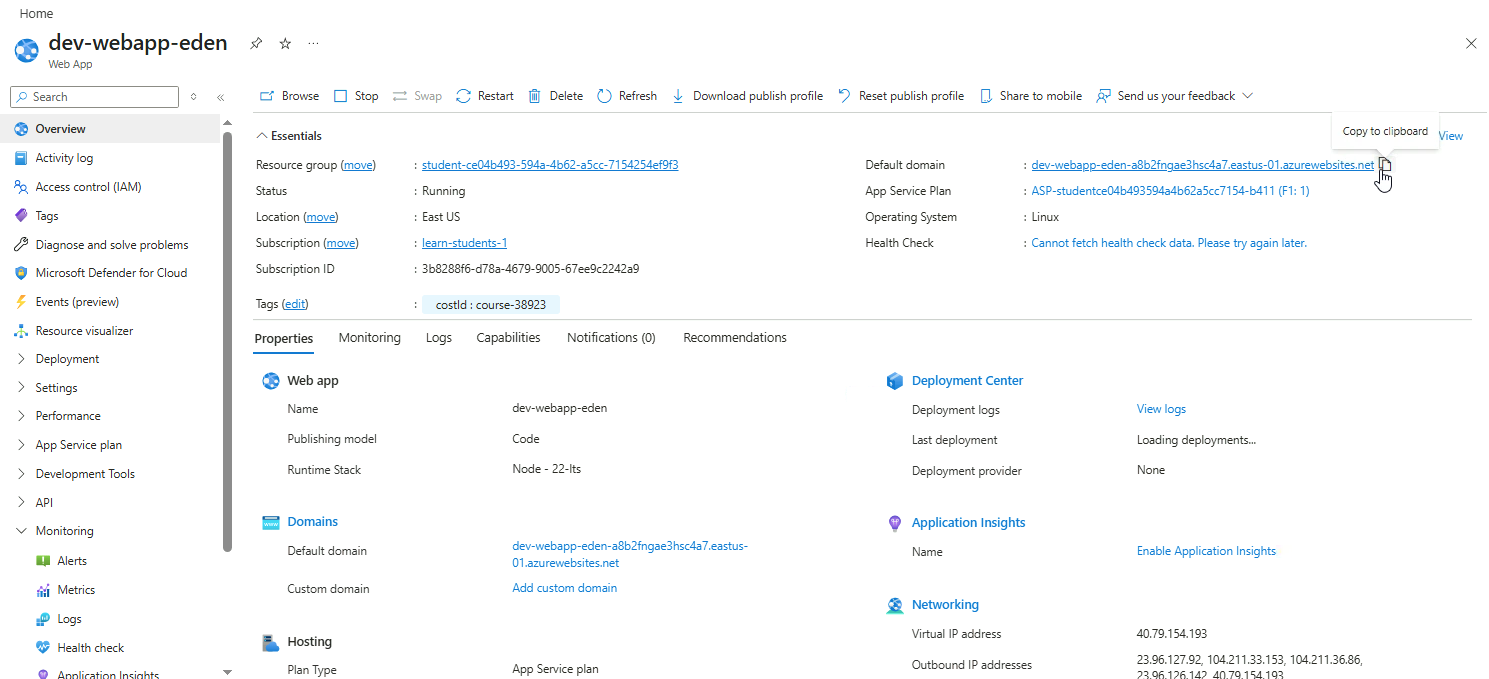Open Send us your feedback dropdown
Viewport: 1489px width, 679px height.
tap(1247, 96)
